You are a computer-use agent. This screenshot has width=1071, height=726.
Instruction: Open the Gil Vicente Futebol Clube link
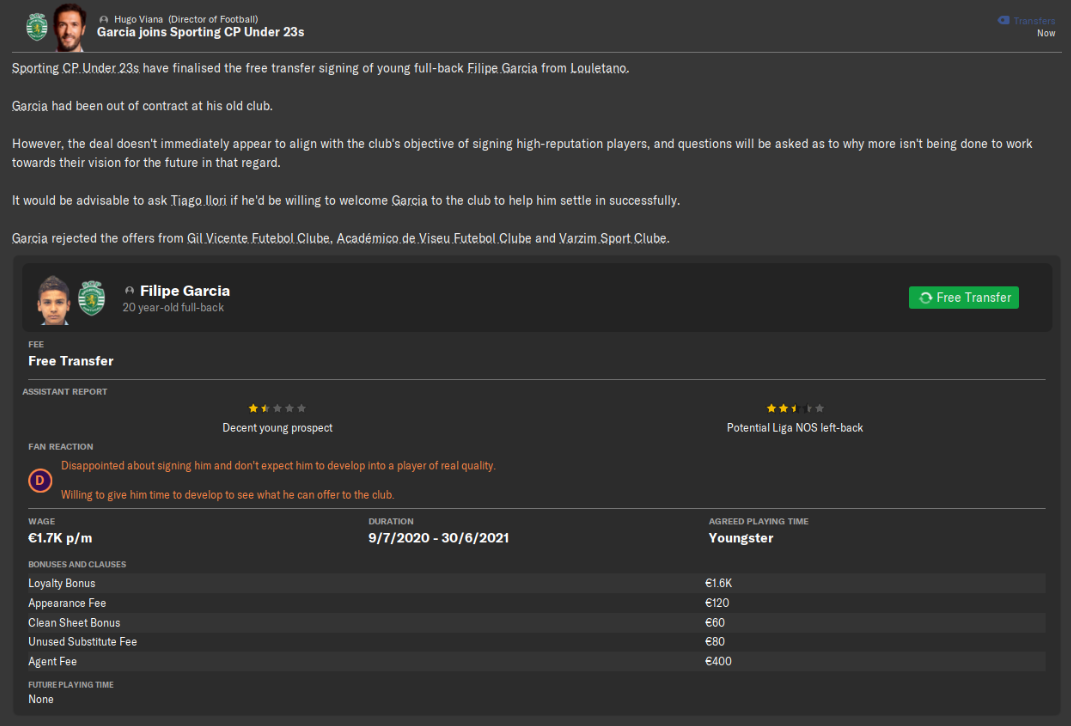coord(258,238)
